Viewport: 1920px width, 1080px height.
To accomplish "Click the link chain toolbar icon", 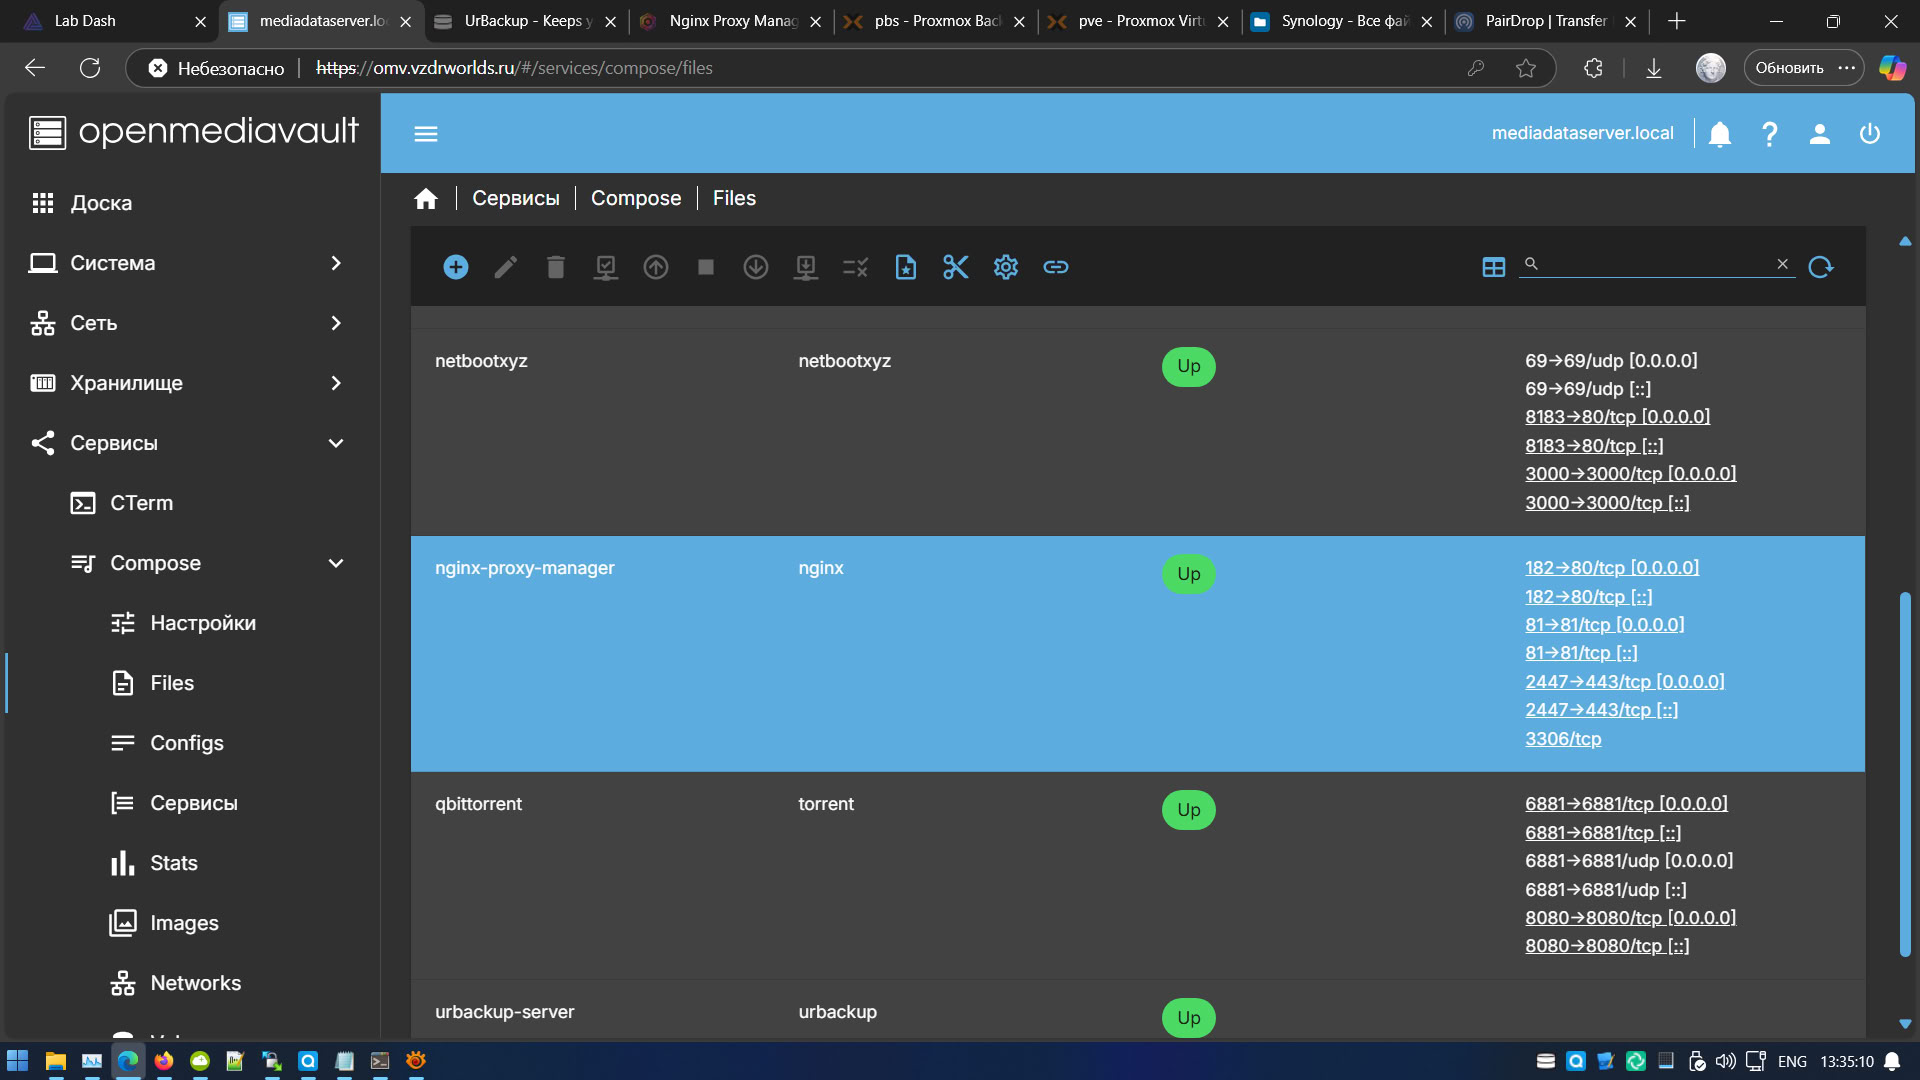I will [1055, 267].
